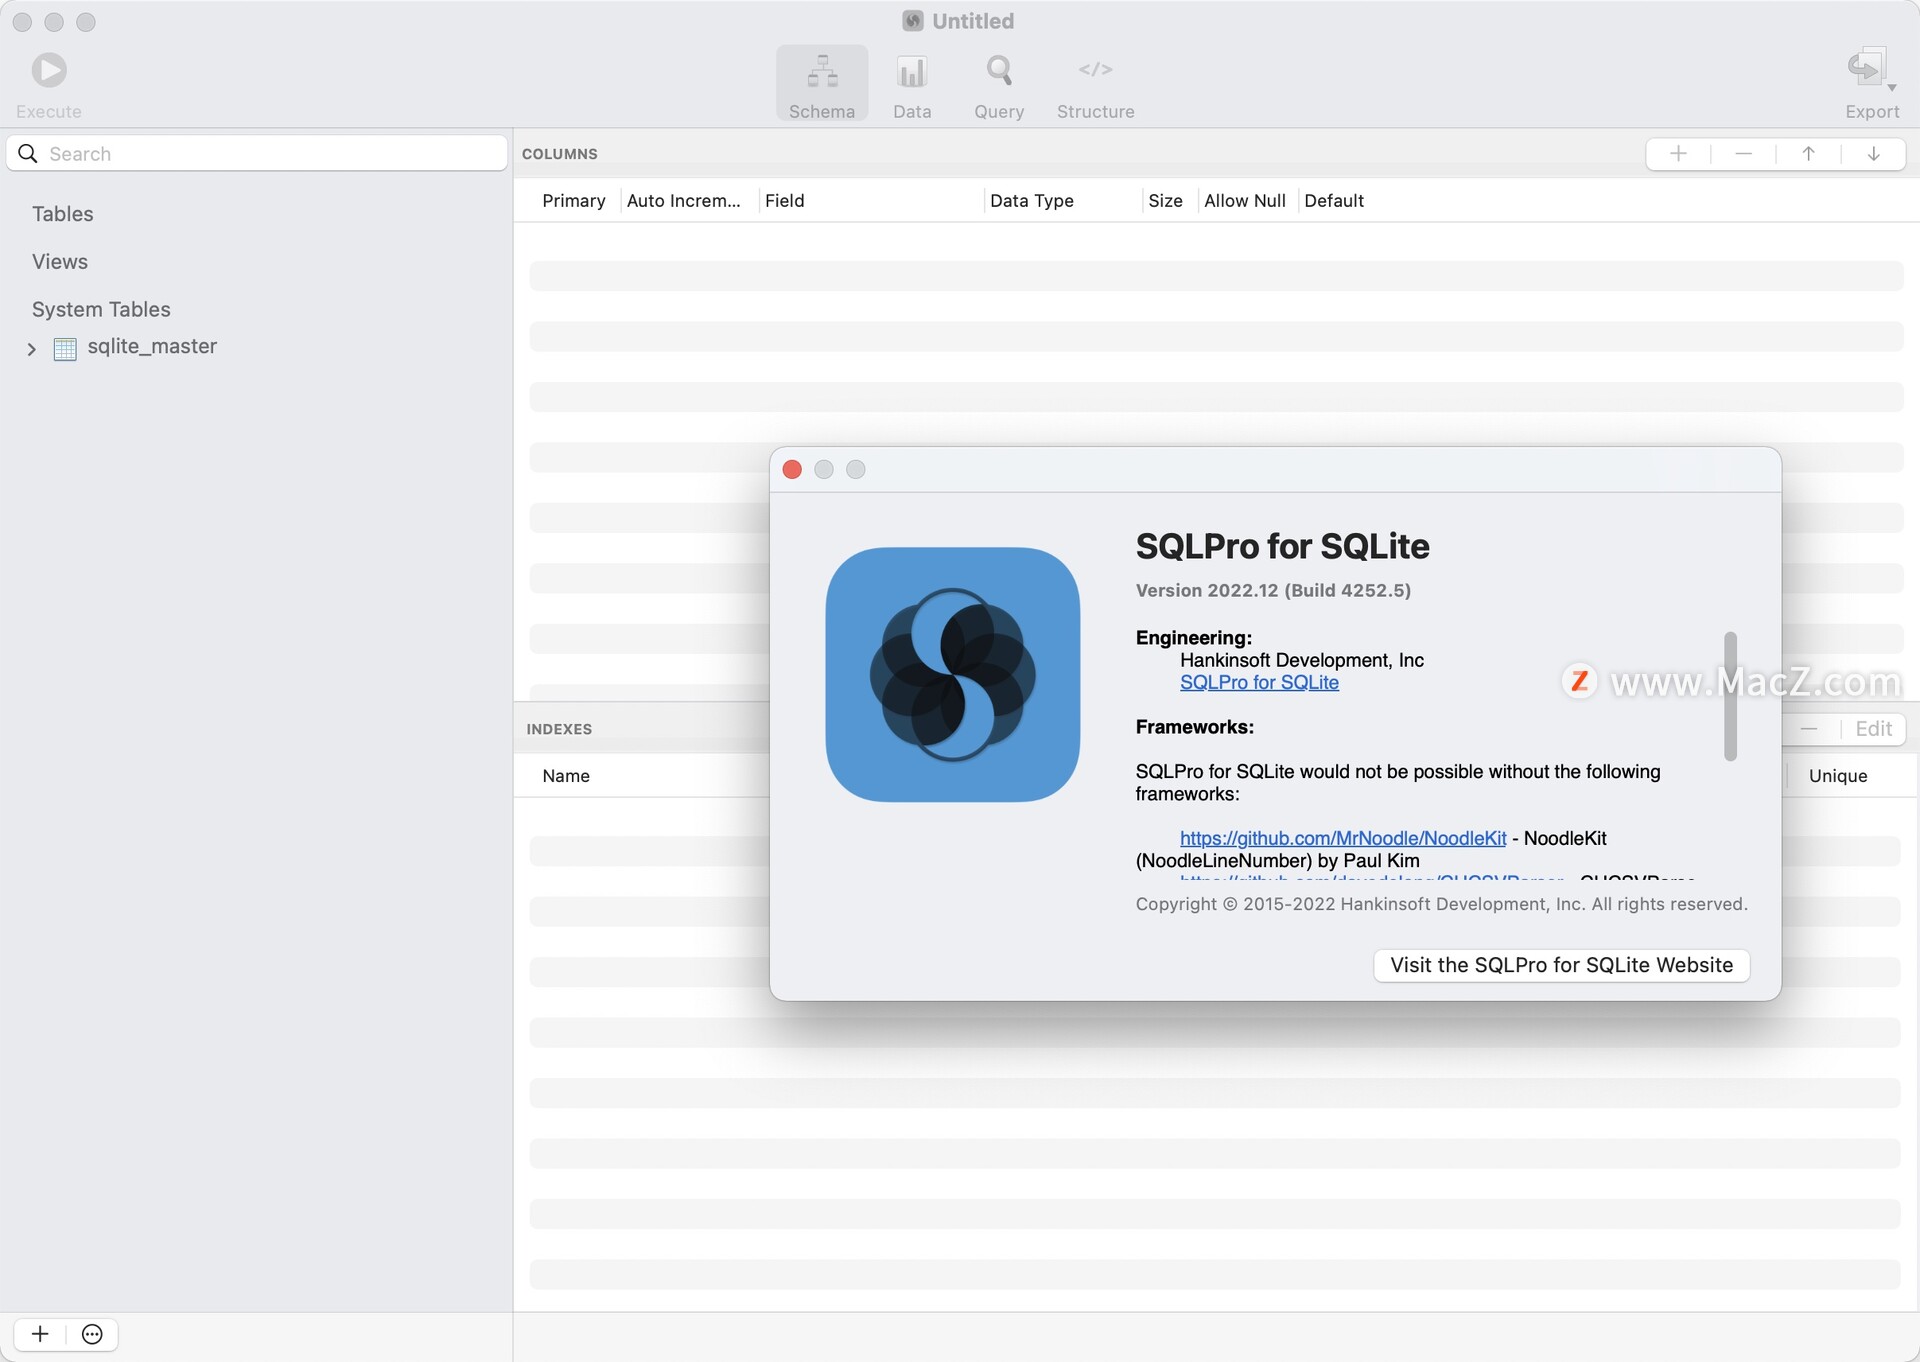Screen dimensions: 1920x1362
Task: Add a new column with plus icon
Action: point(1678,154)
